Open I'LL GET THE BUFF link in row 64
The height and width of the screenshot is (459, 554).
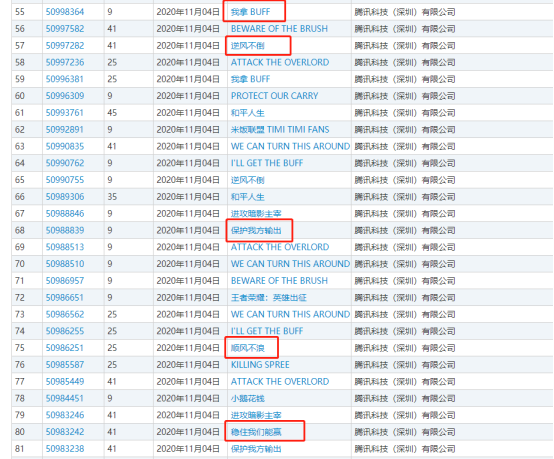coord(267,163)
